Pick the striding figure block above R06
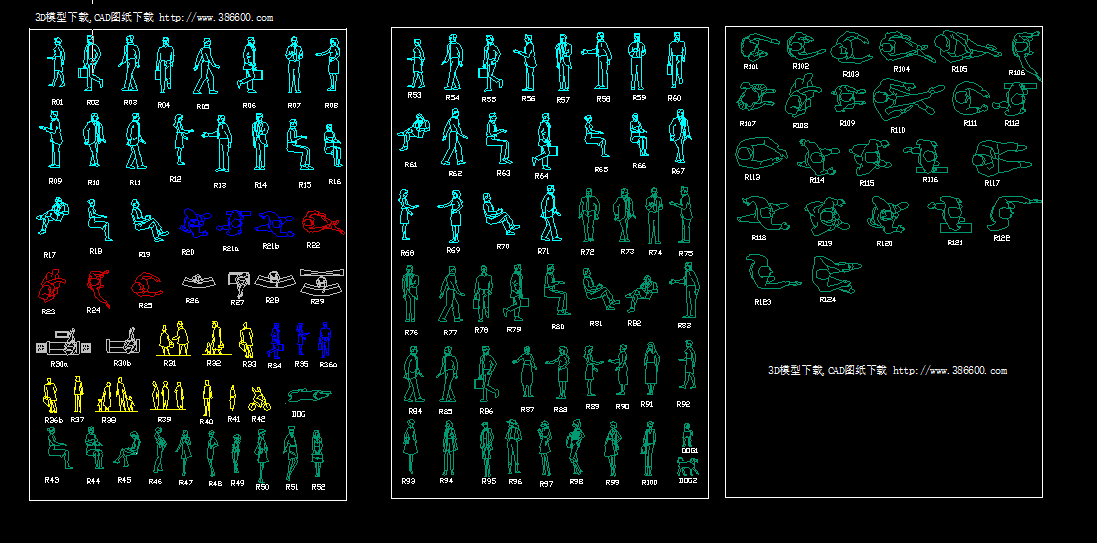Viewport: 1097px width, 543px height. tap(250, 65)
